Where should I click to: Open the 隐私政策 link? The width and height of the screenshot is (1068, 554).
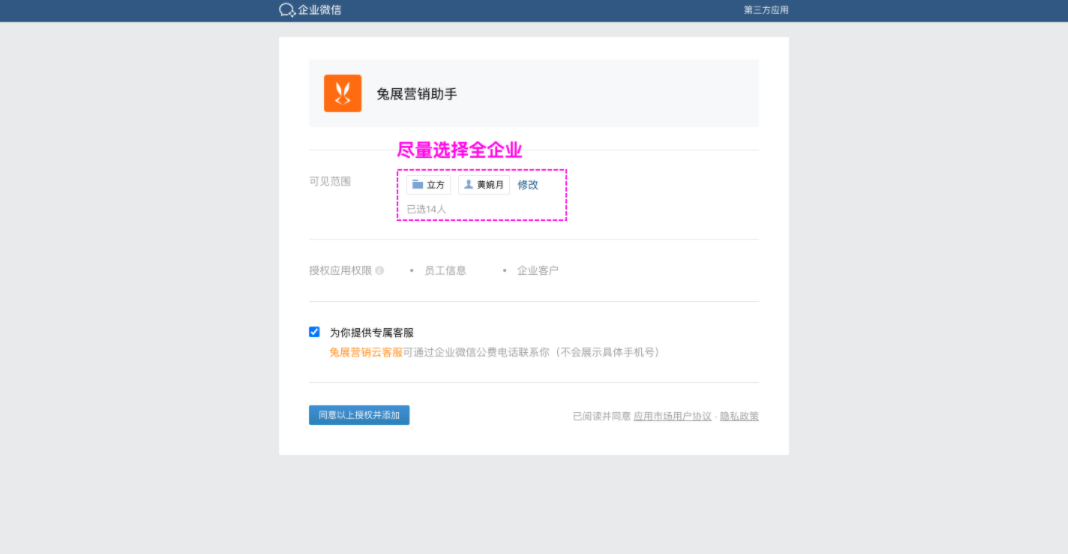tap(739, 416)
